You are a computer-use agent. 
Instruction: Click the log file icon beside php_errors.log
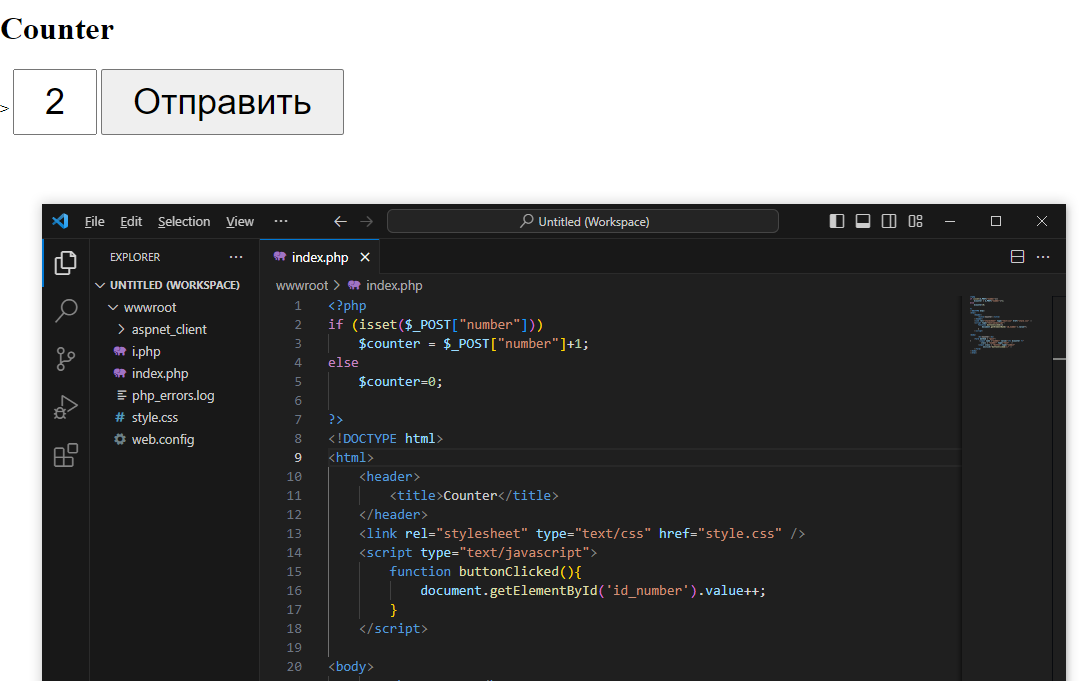pos(121,395)
